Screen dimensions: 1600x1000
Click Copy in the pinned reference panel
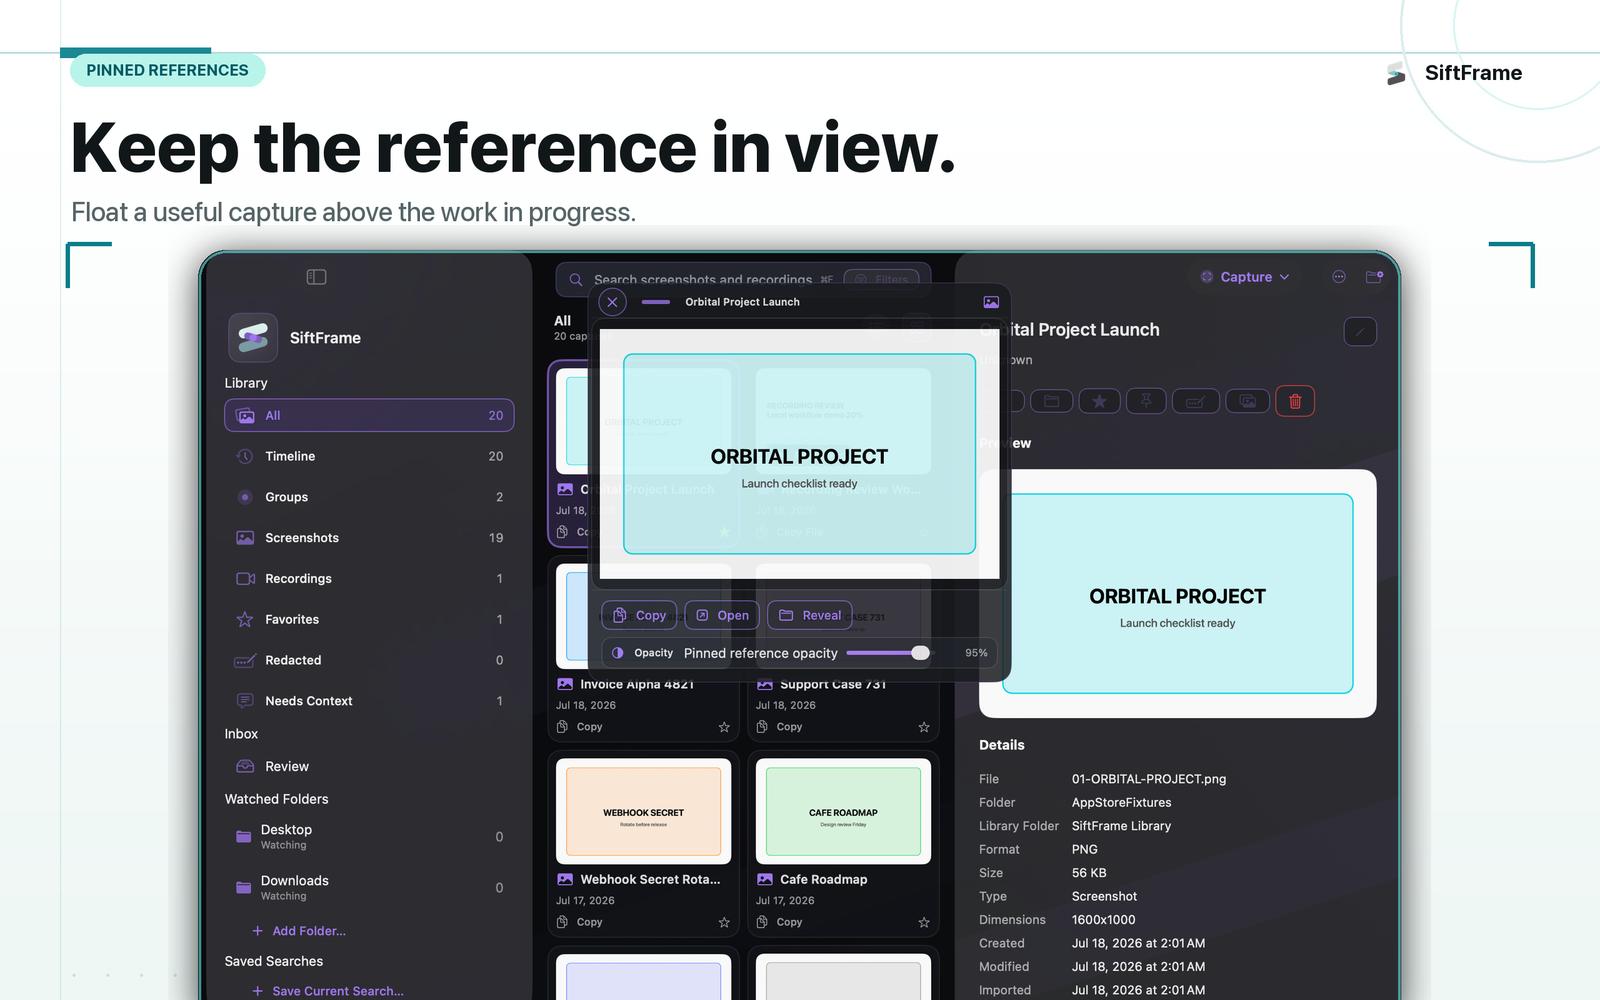[x=639, y=615]
